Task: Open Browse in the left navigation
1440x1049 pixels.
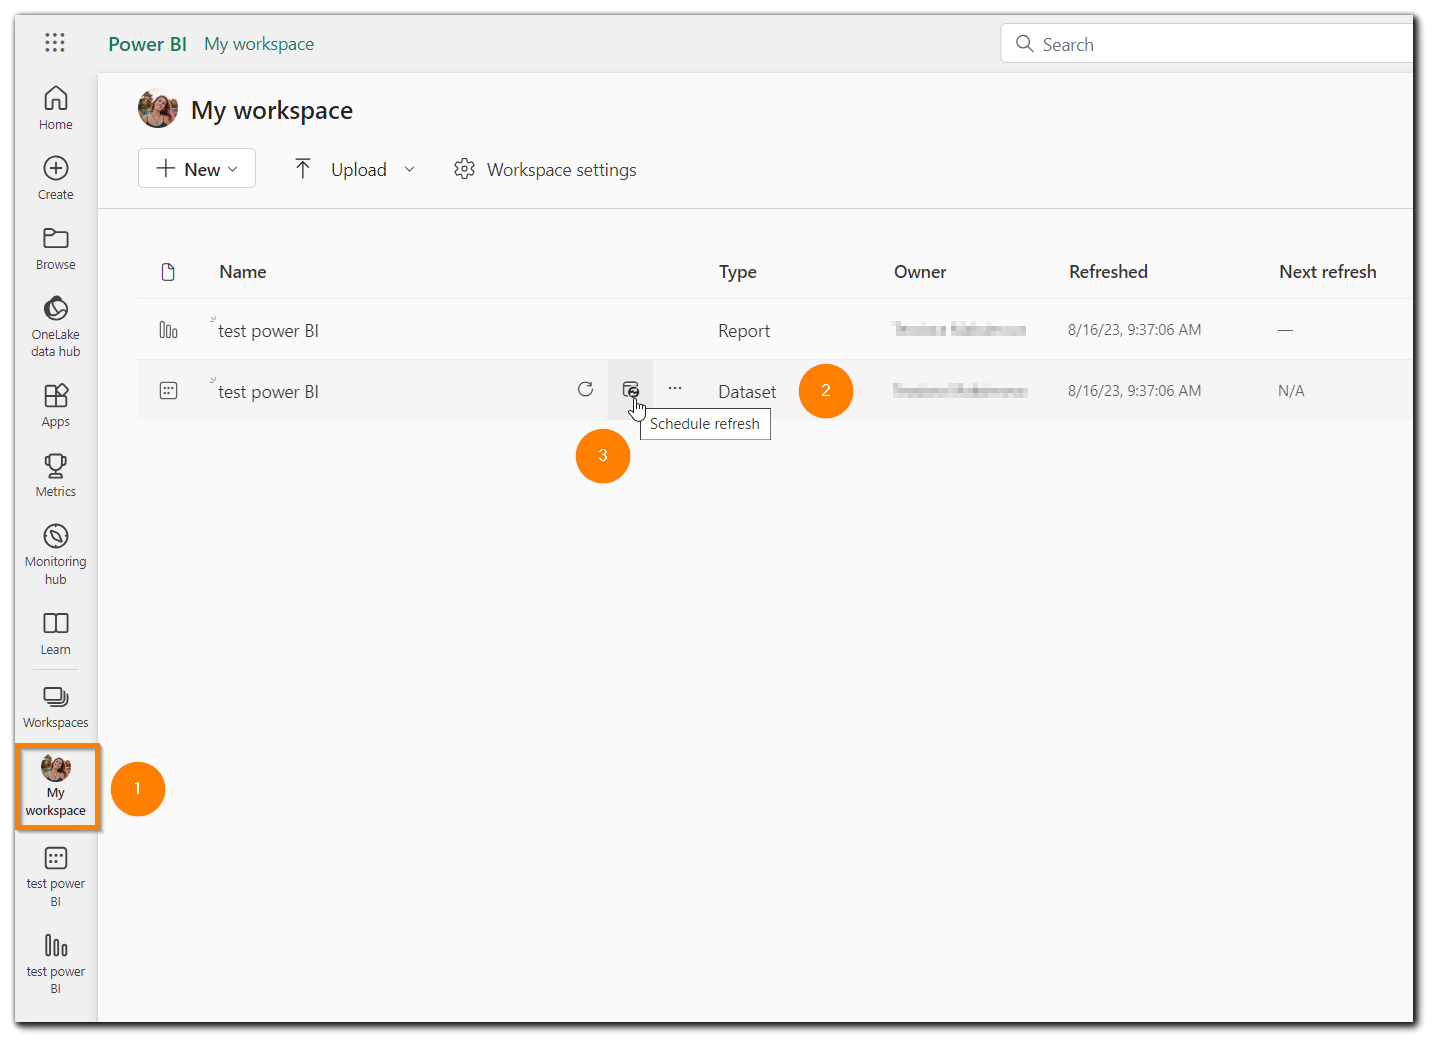Action: click(56, 248)
